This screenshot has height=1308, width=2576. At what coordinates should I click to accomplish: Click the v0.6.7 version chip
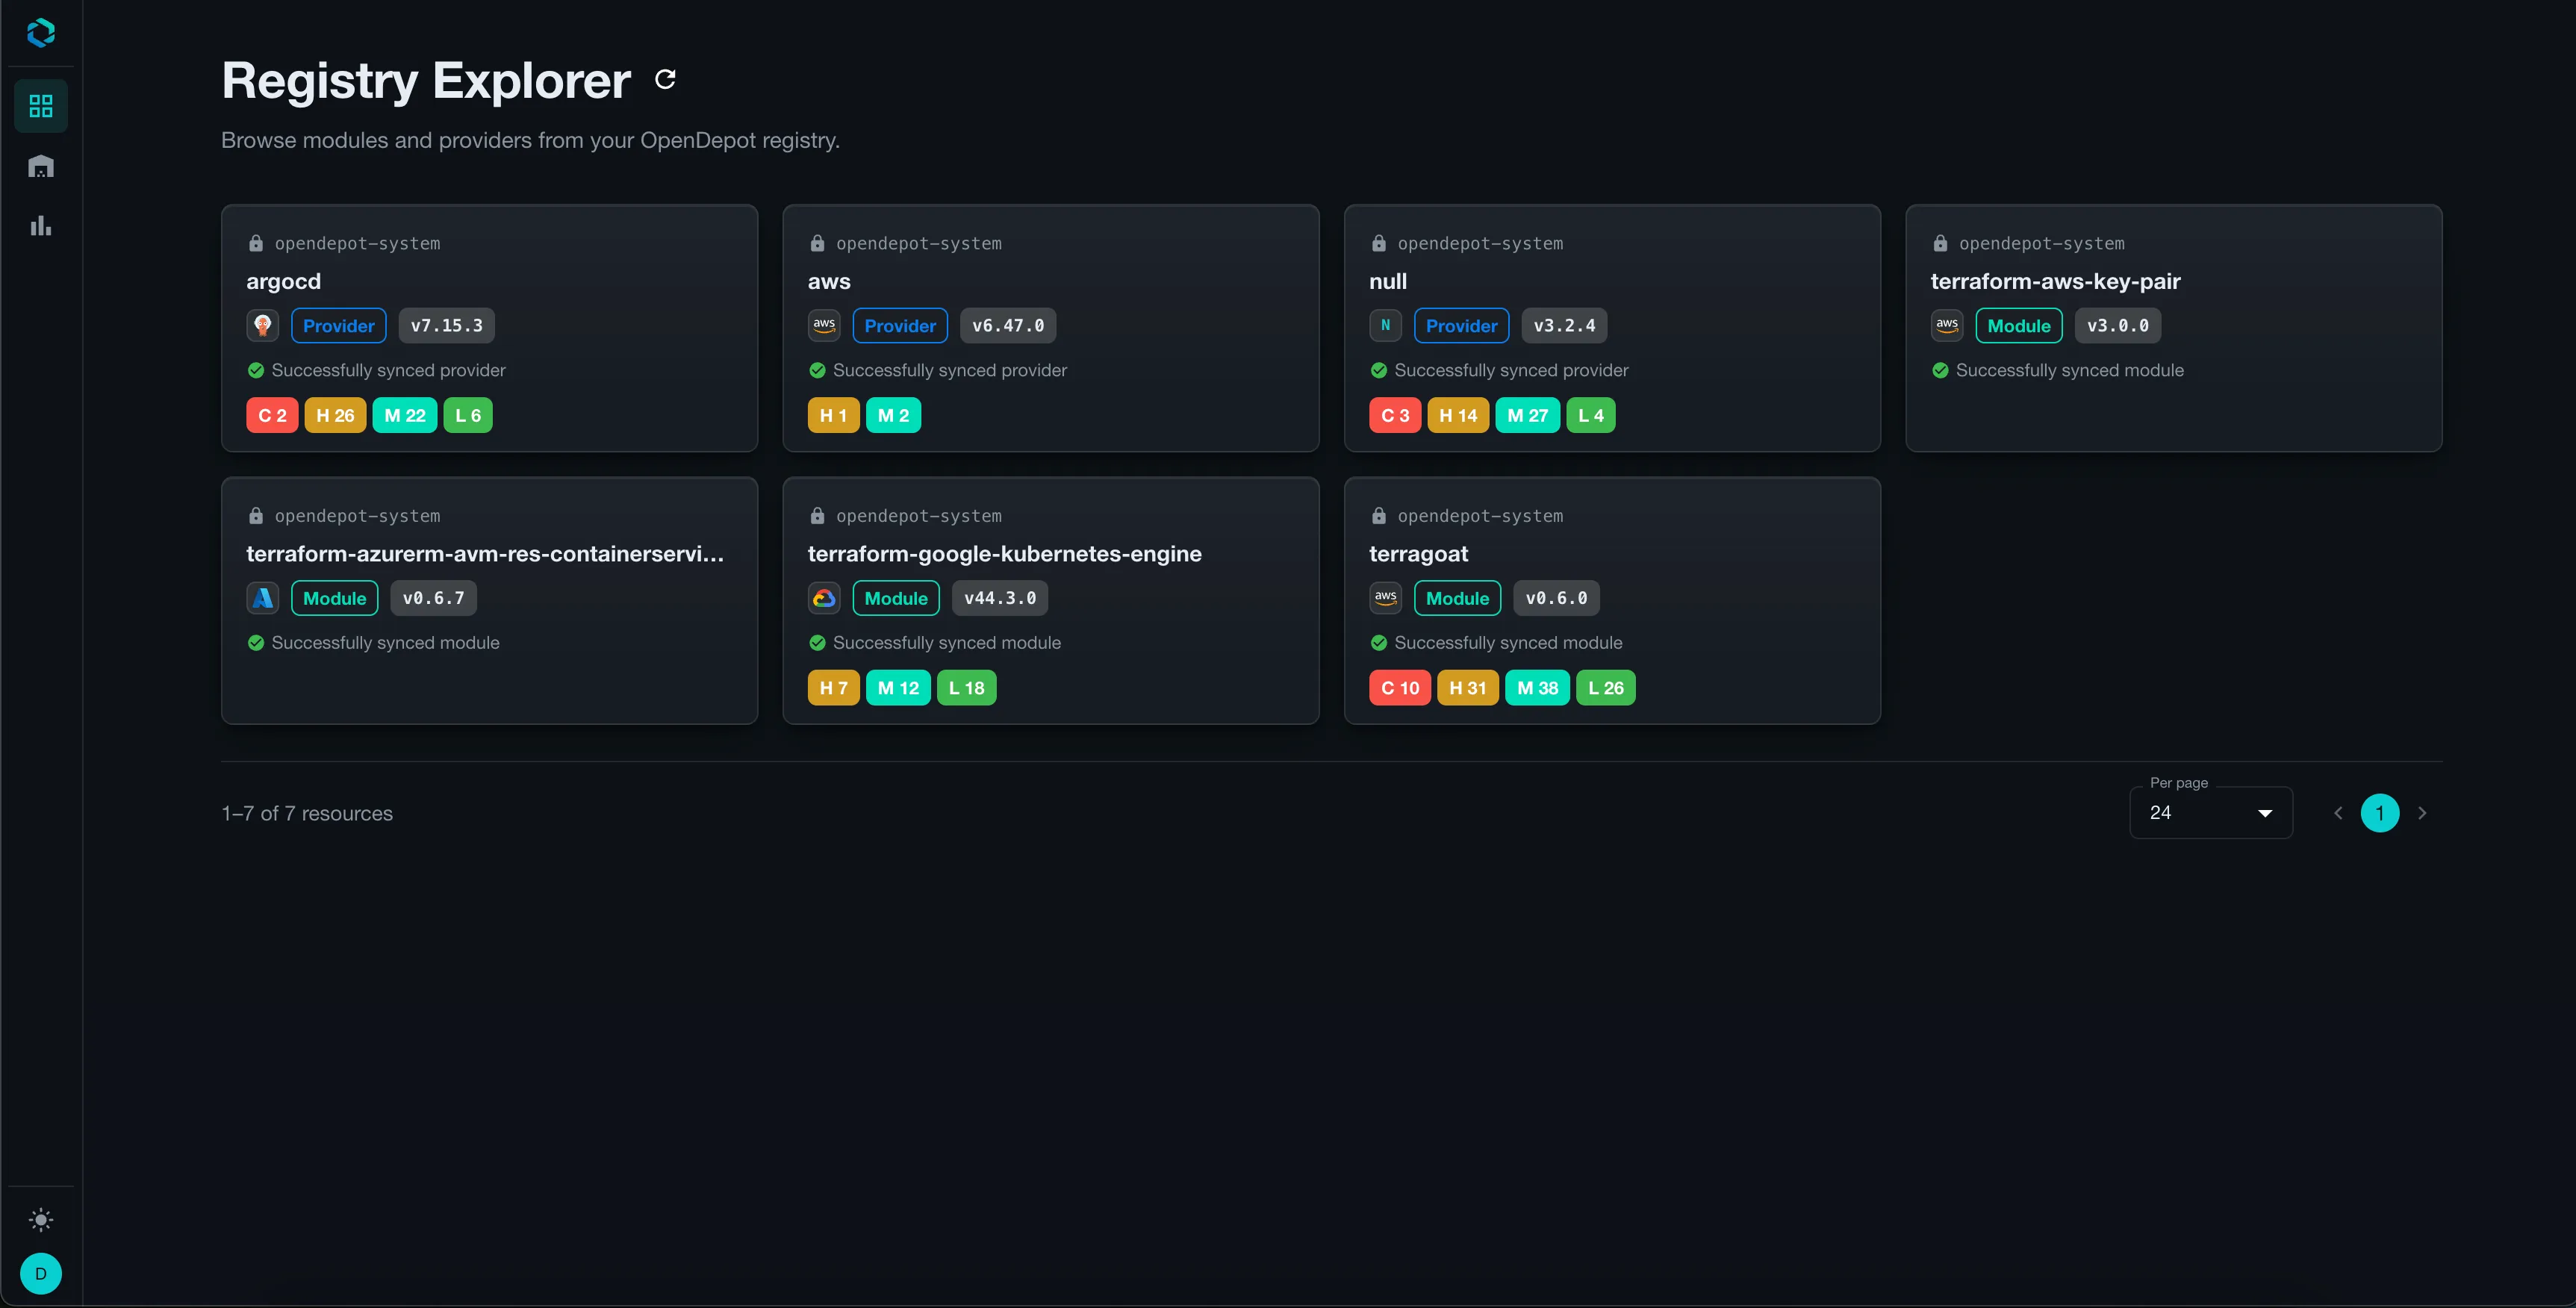(434, 598)
